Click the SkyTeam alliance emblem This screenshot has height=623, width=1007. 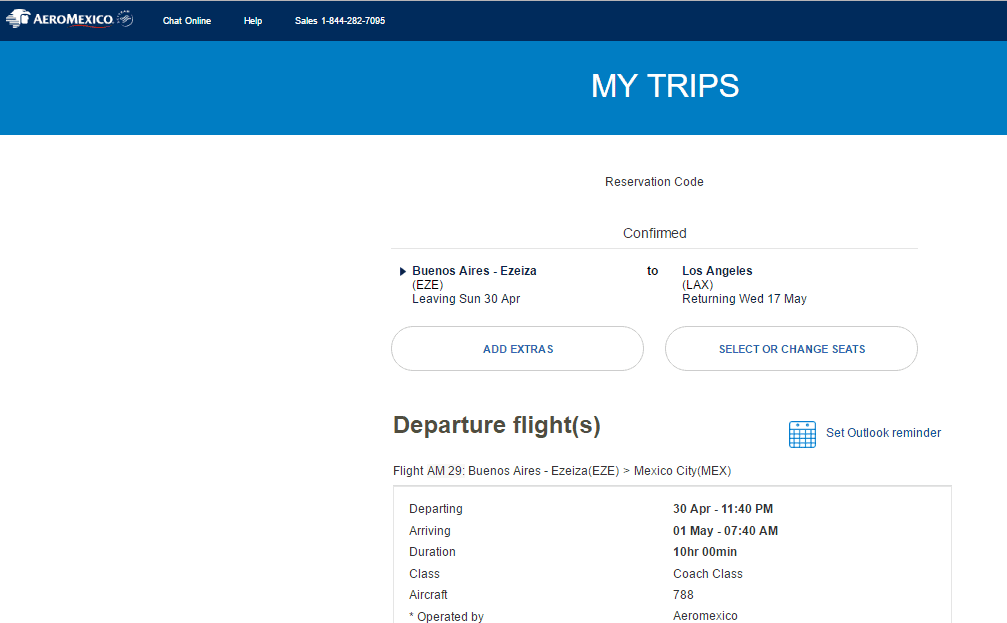click(x=125, y=19)
